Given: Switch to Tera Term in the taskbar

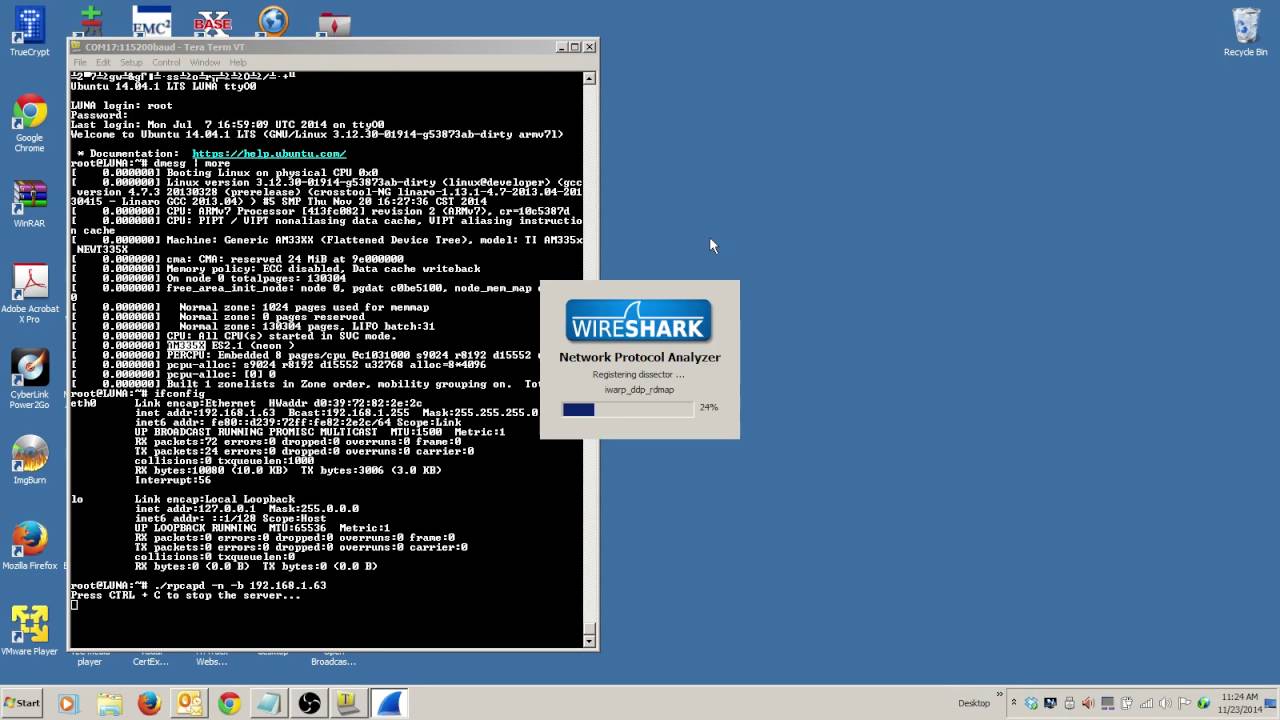Looking at the screenshot, I should click(349, 704).
